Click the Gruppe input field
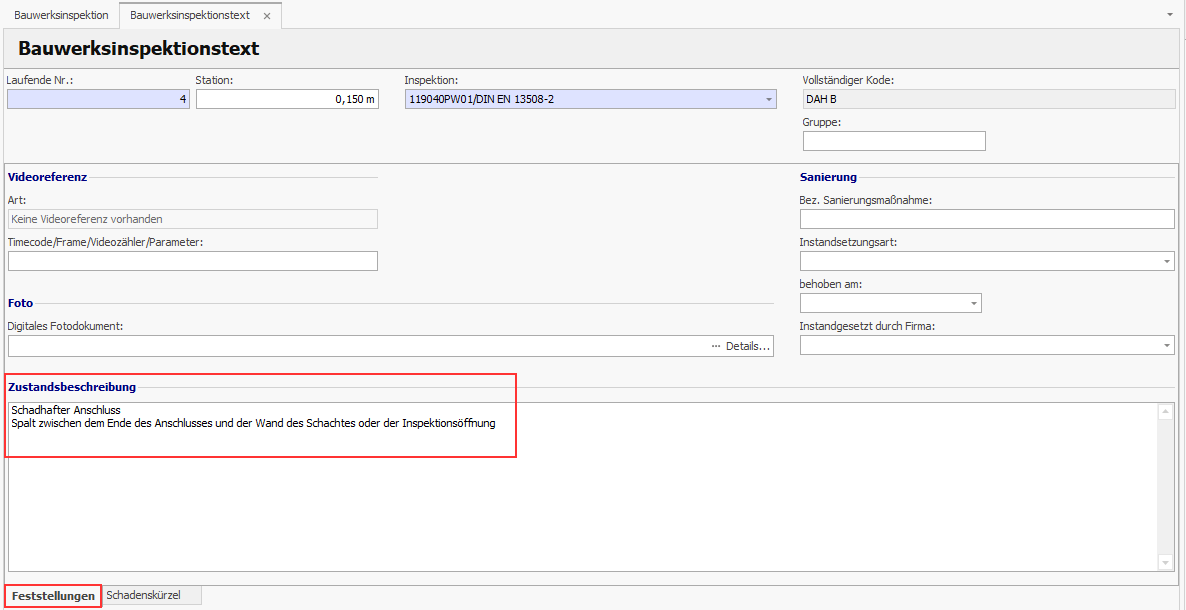 point(893,141)
